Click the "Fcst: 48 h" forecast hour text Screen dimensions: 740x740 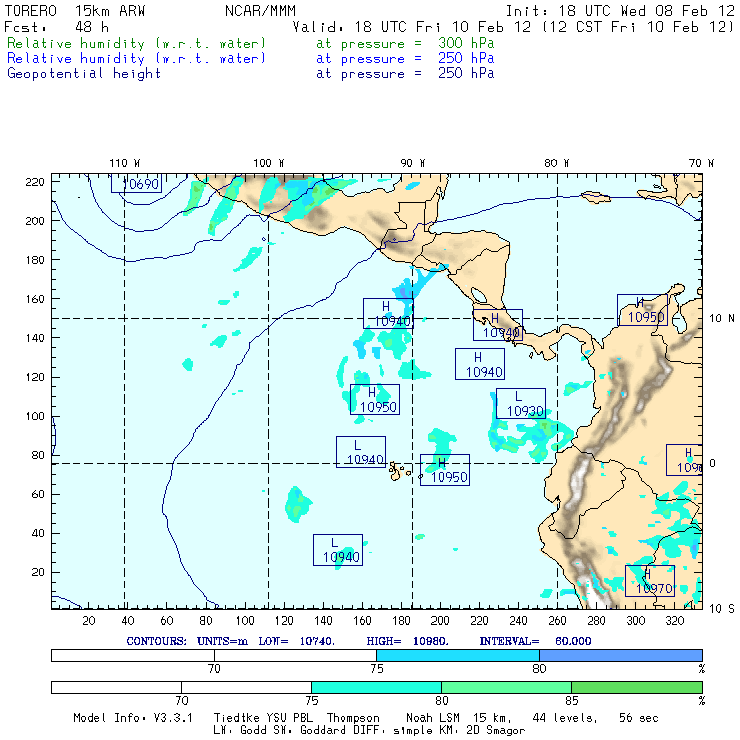(57, 27)
